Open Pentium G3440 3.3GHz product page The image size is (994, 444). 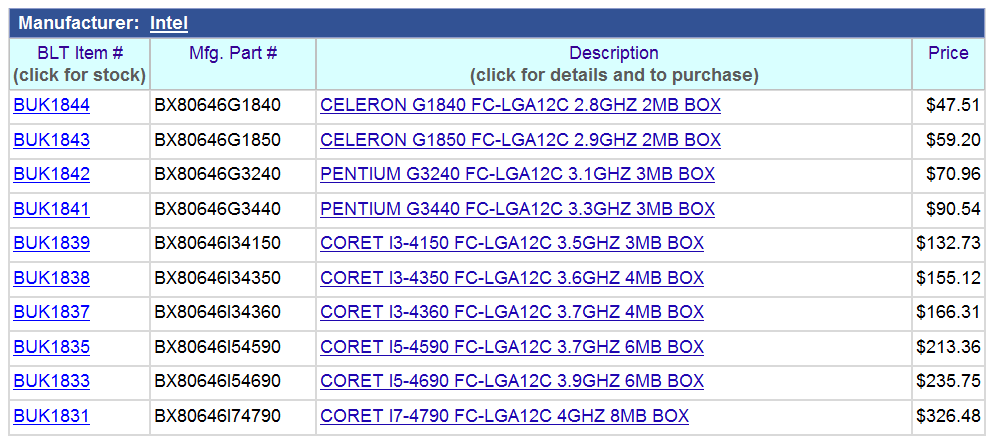click(x=517, y=209)
